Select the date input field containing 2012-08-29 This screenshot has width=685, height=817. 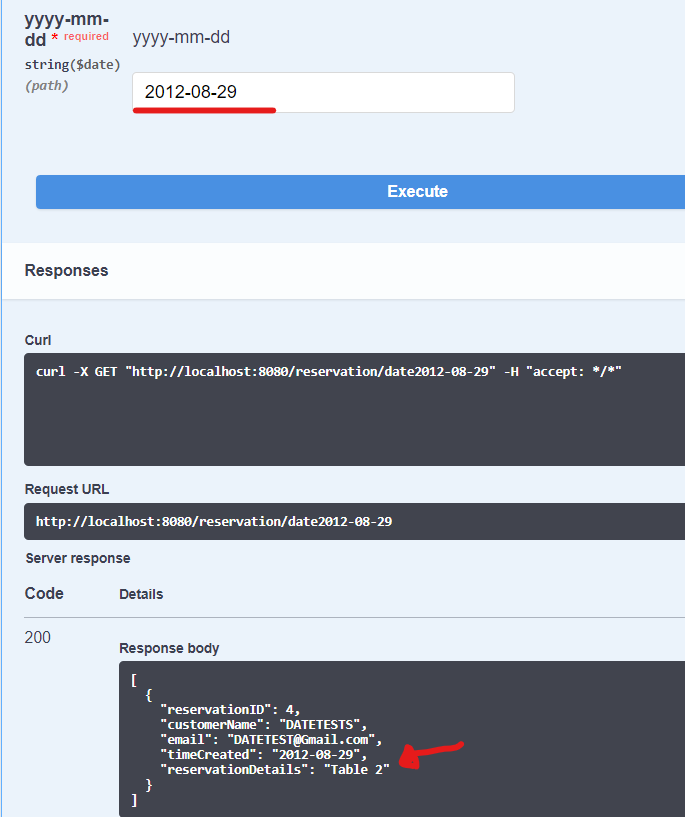click(322, 92)
